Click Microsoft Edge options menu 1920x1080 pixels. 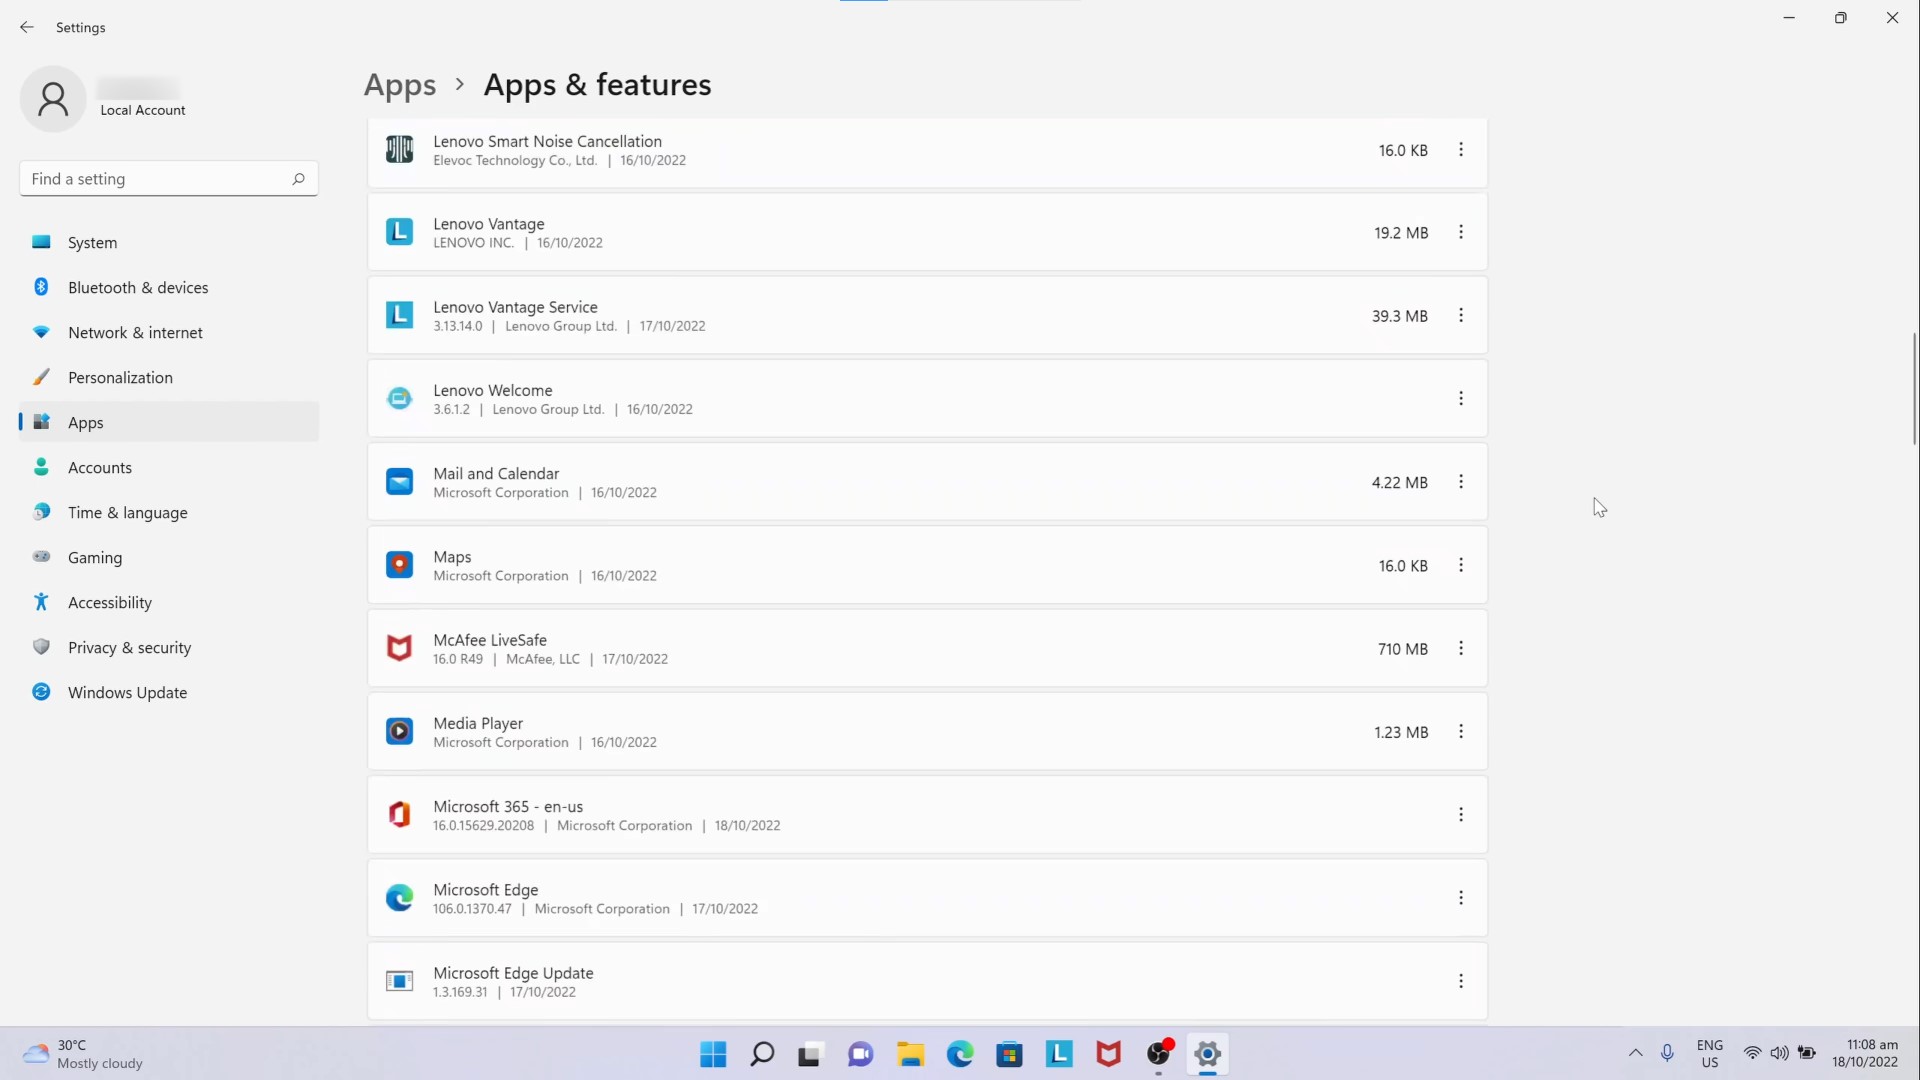[1461, 898]
